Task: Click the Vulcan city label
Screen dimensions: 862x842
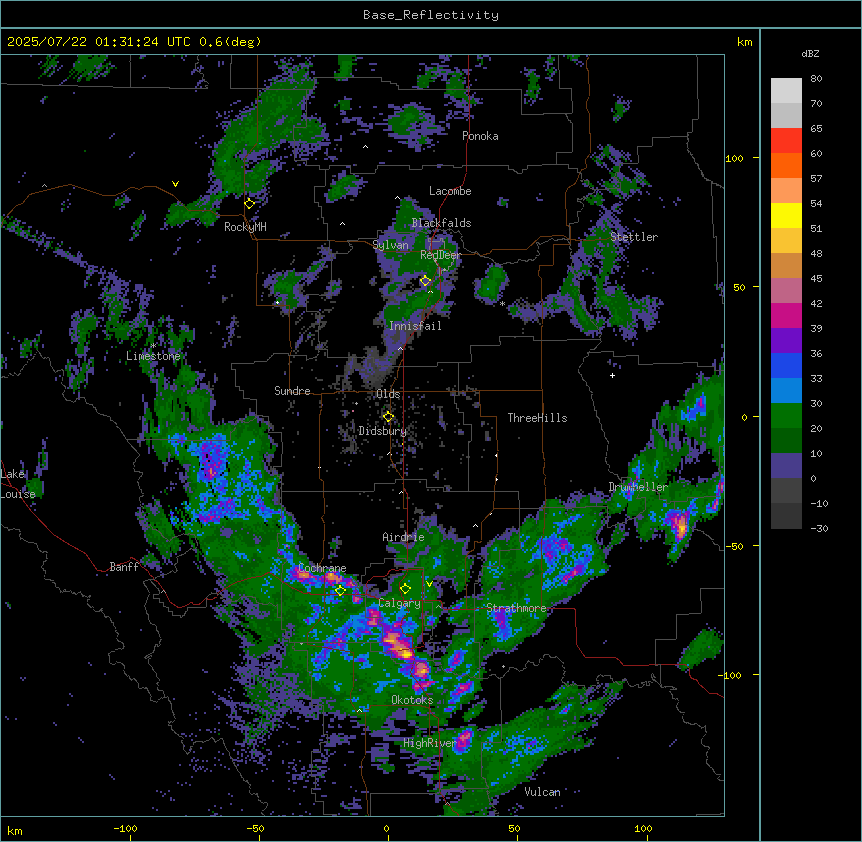Action: tap(542, 792)
